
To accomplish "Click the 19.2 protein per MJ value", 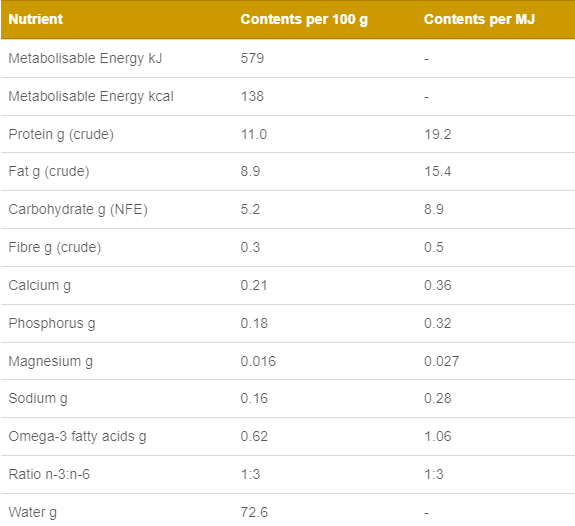I will (x=438, y=134).
